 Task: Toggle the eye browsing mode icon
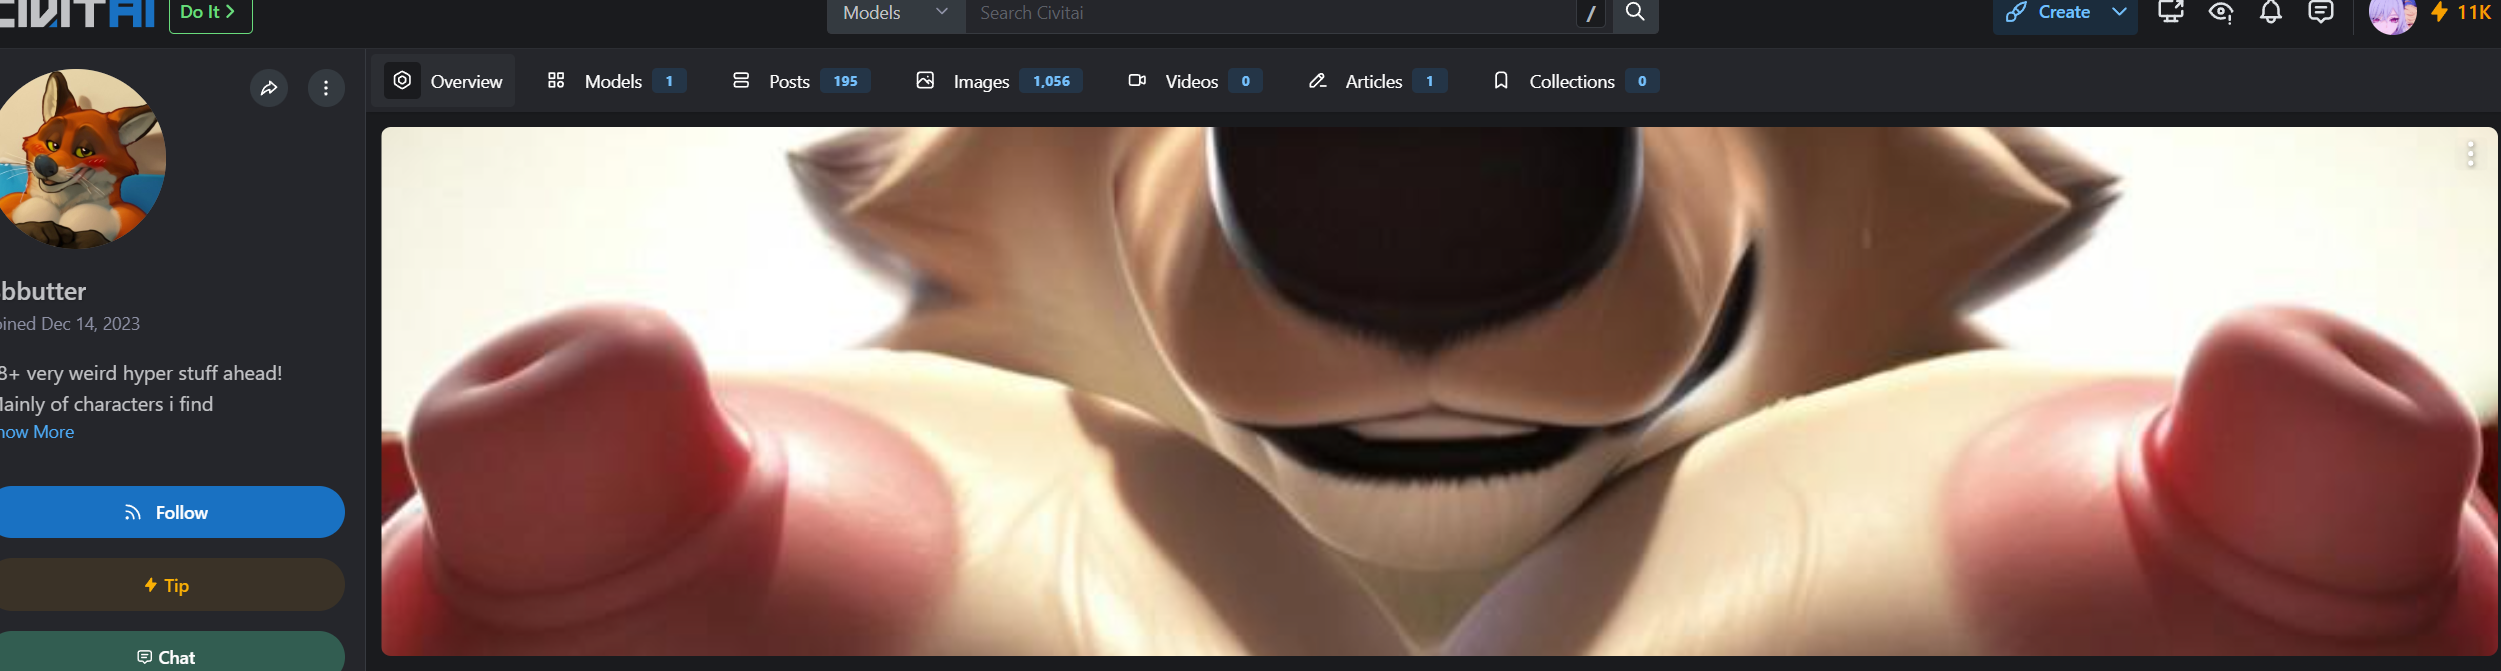[2221, 12]
